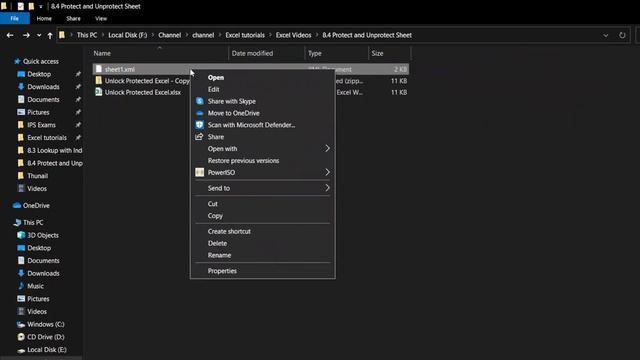Expand the 'Open with' submenu arrow

pyautogui.click(x=327, y=149)
